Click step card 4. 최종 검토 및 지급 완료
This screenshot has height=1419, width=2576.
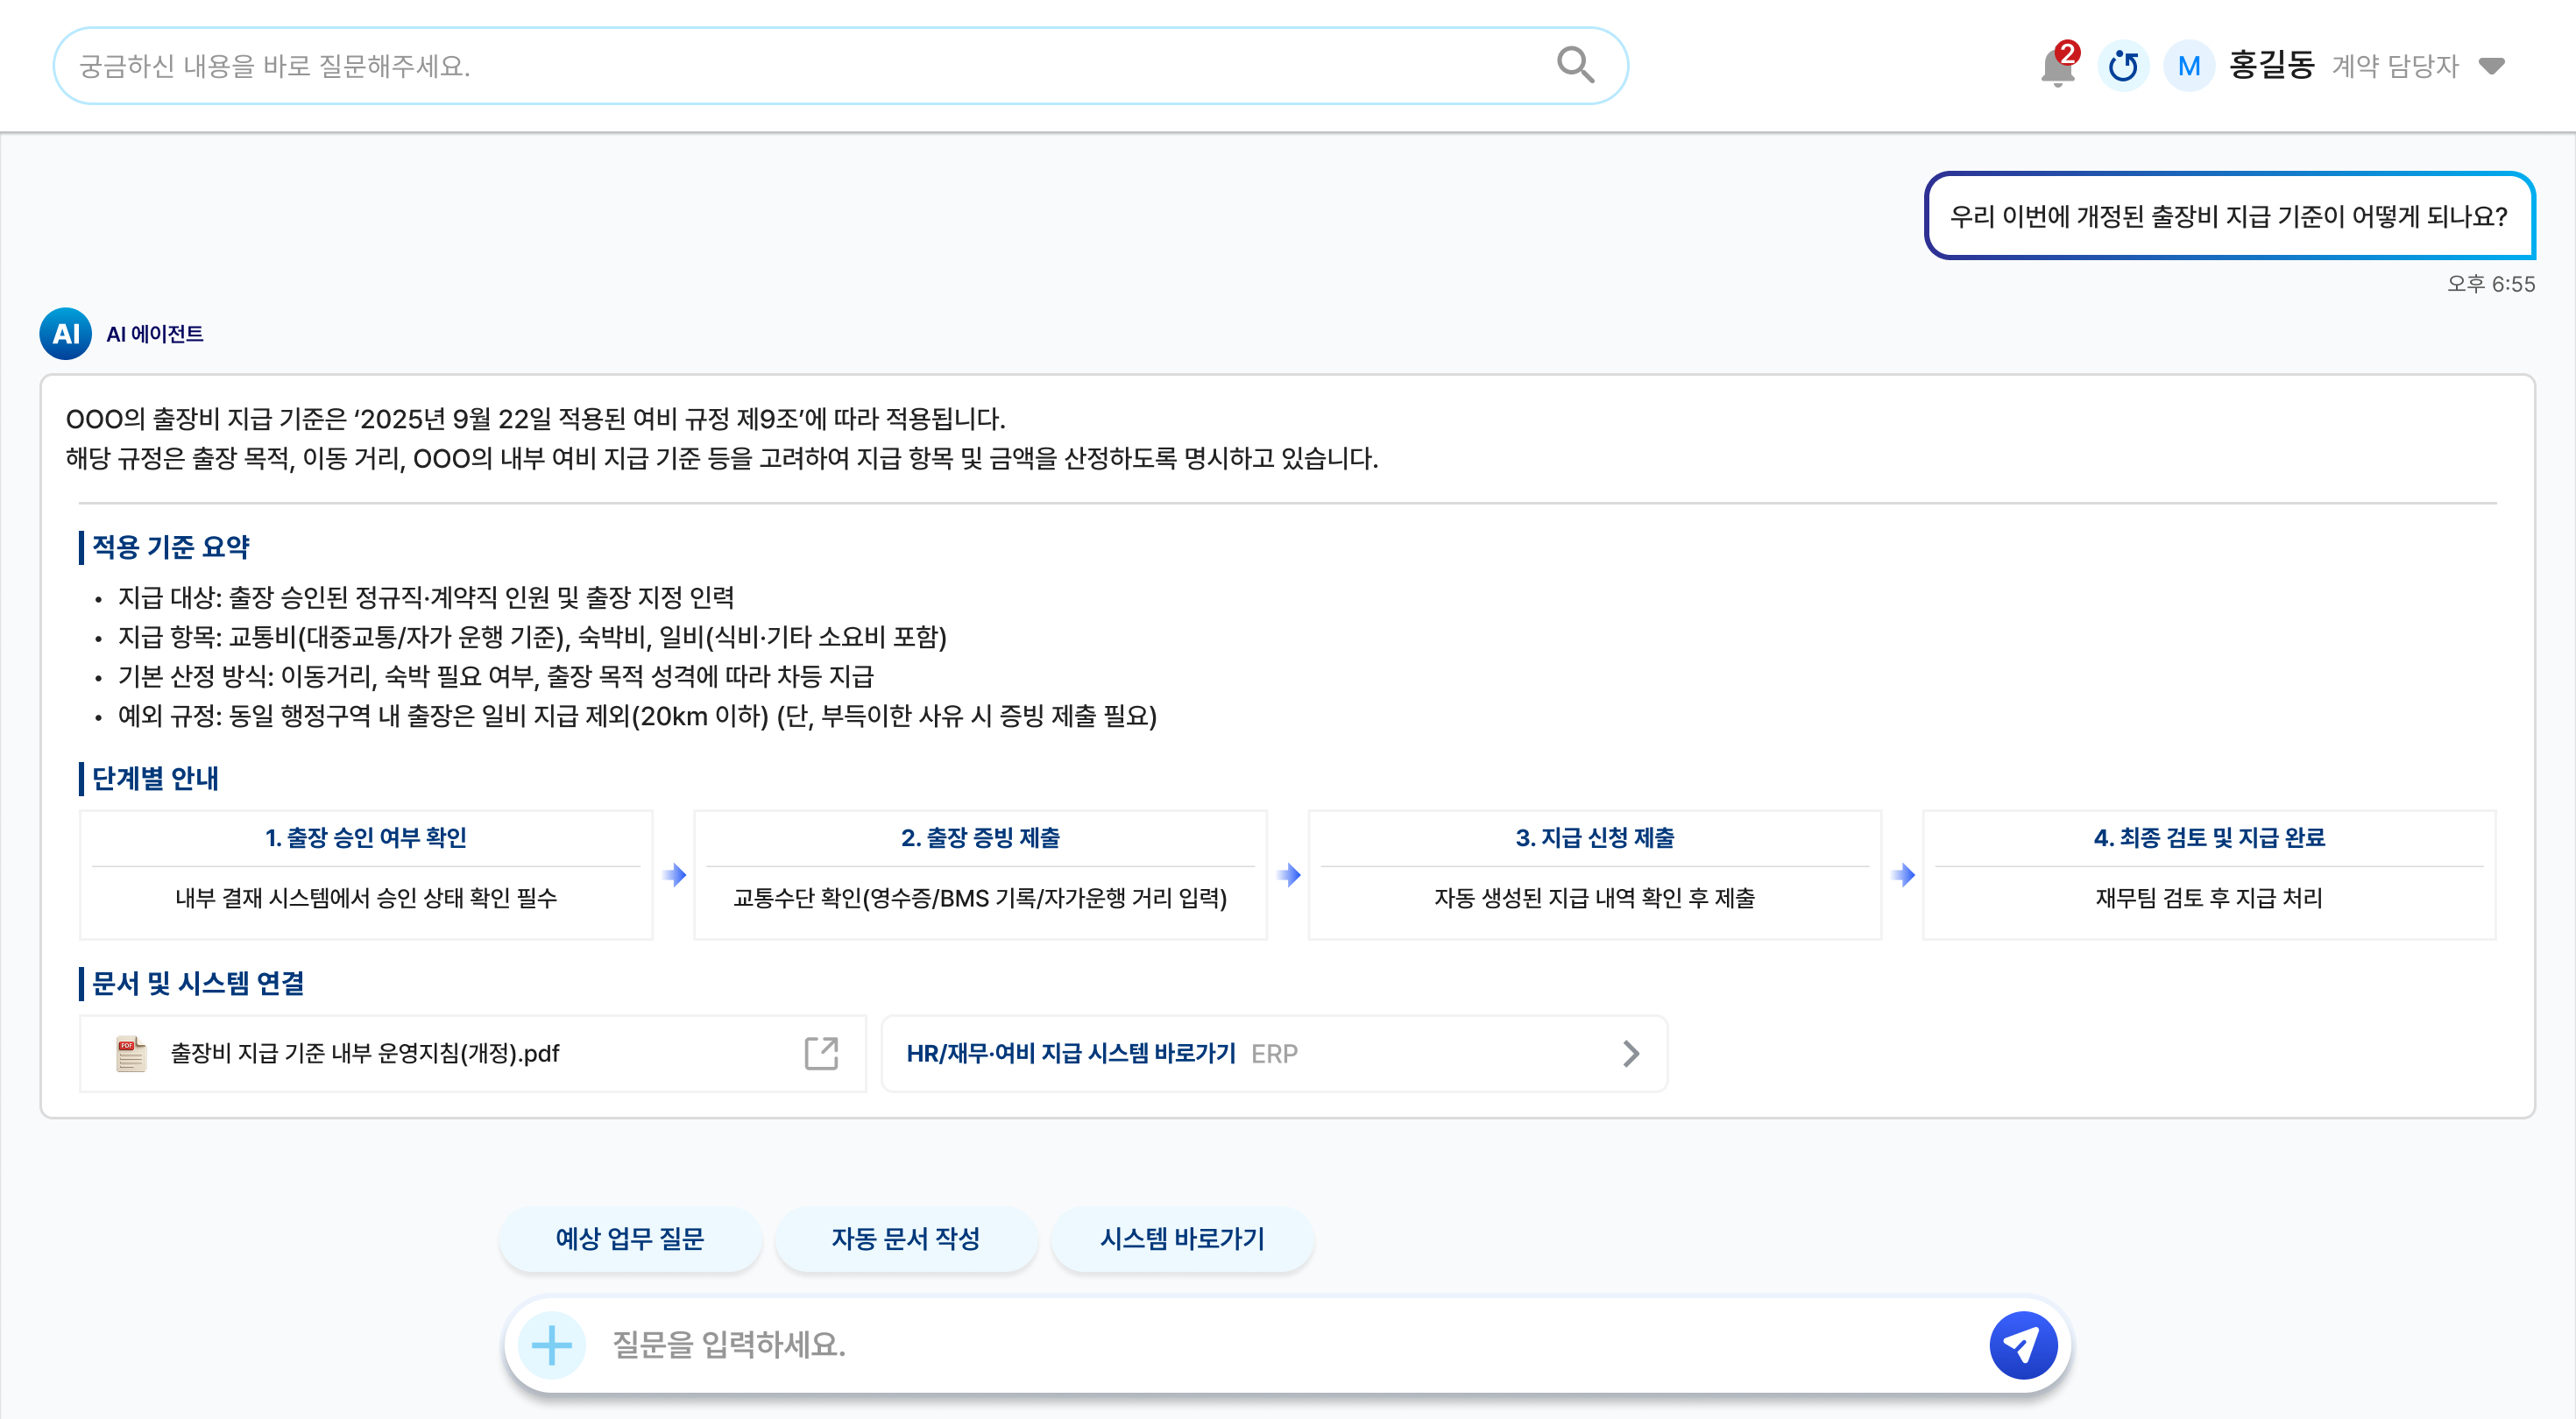pyautogui.click(x=2209, y=874)
